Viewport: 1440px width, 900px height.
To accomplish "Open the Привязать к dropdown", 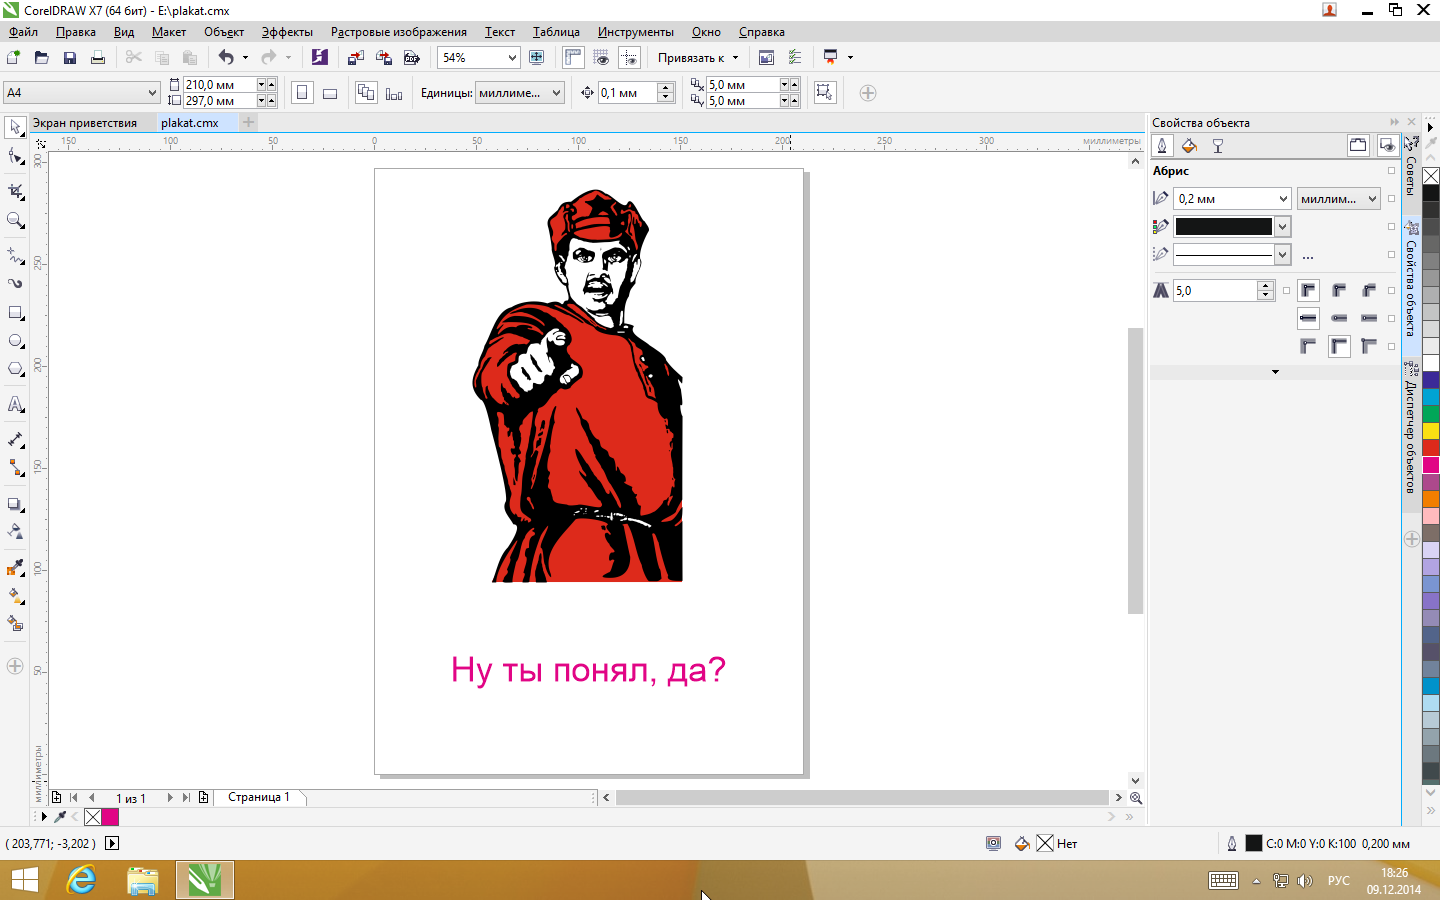I will pyautogui.click(x=698, y=58).
